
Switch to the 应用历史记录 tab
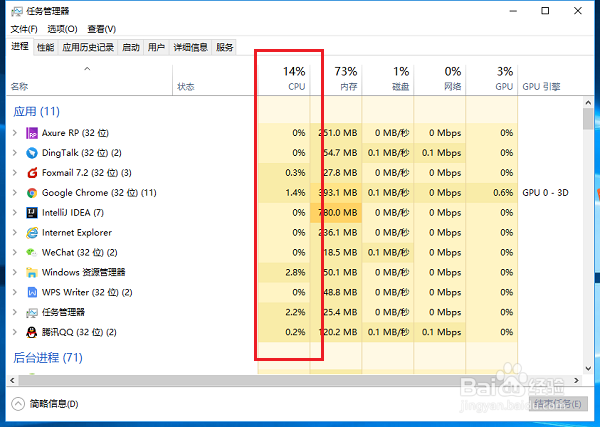coord(88,47)
